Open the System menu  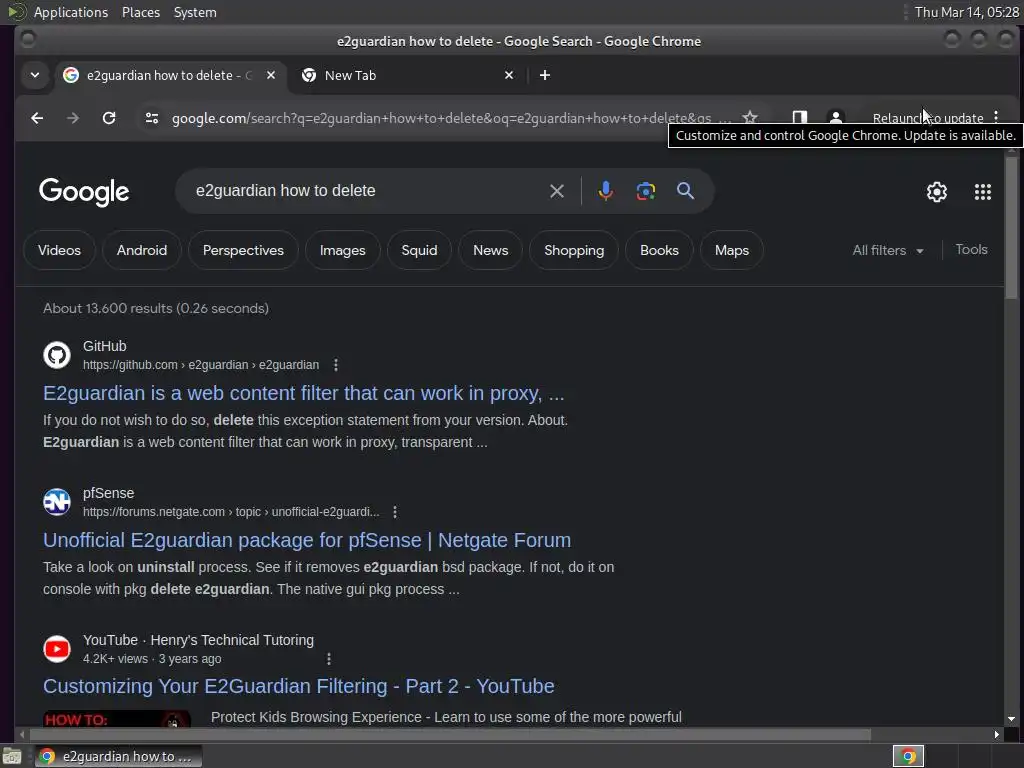coord(195,12)
